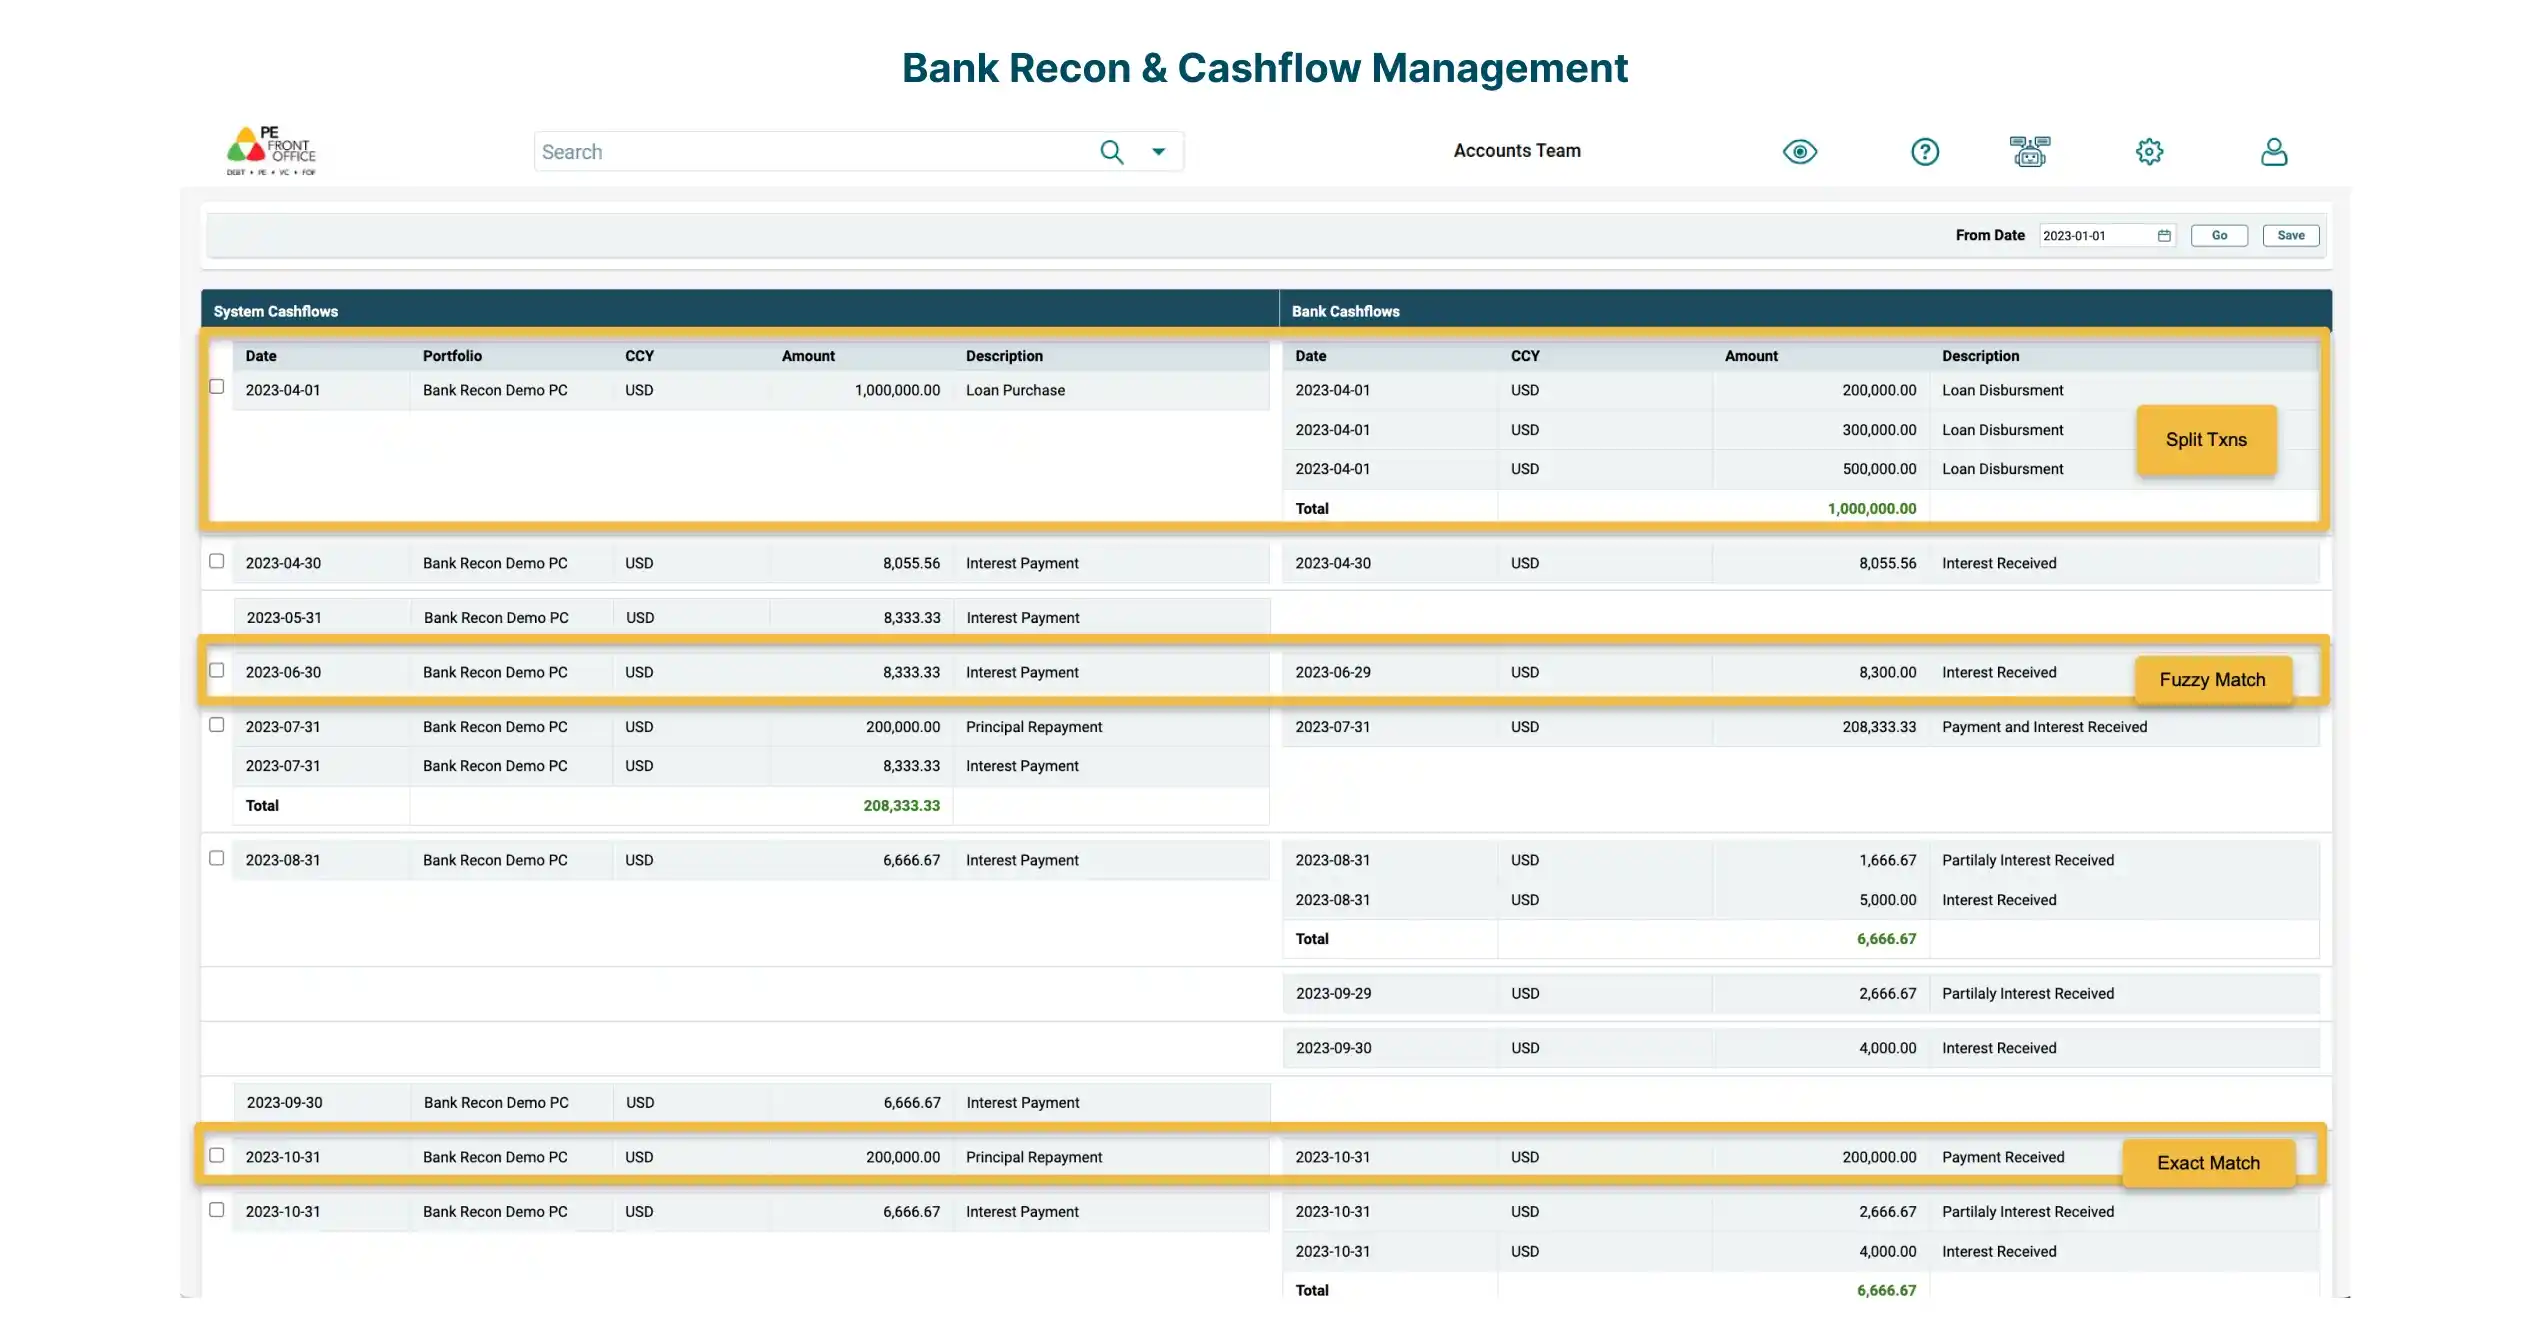Select 8,055.56 system Interest Payment amount
The image size is (2530, 1330).
pos(911,564)
